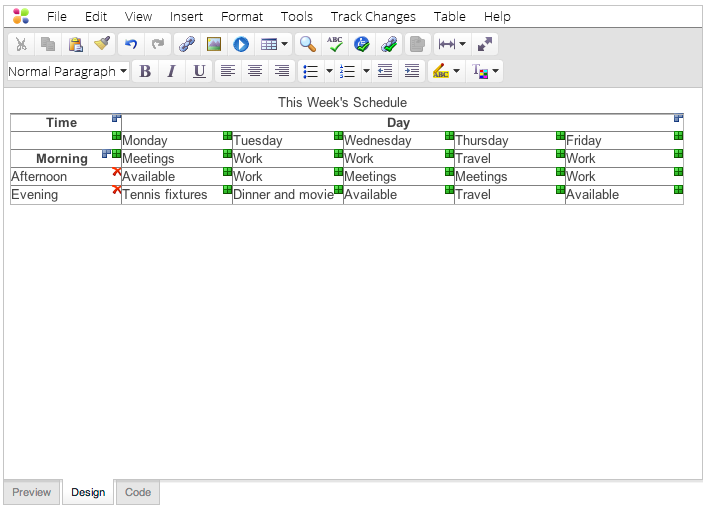Click the green marker in Monday cell
This screenshot has height=509, width=710.
(x=227, y=136)
